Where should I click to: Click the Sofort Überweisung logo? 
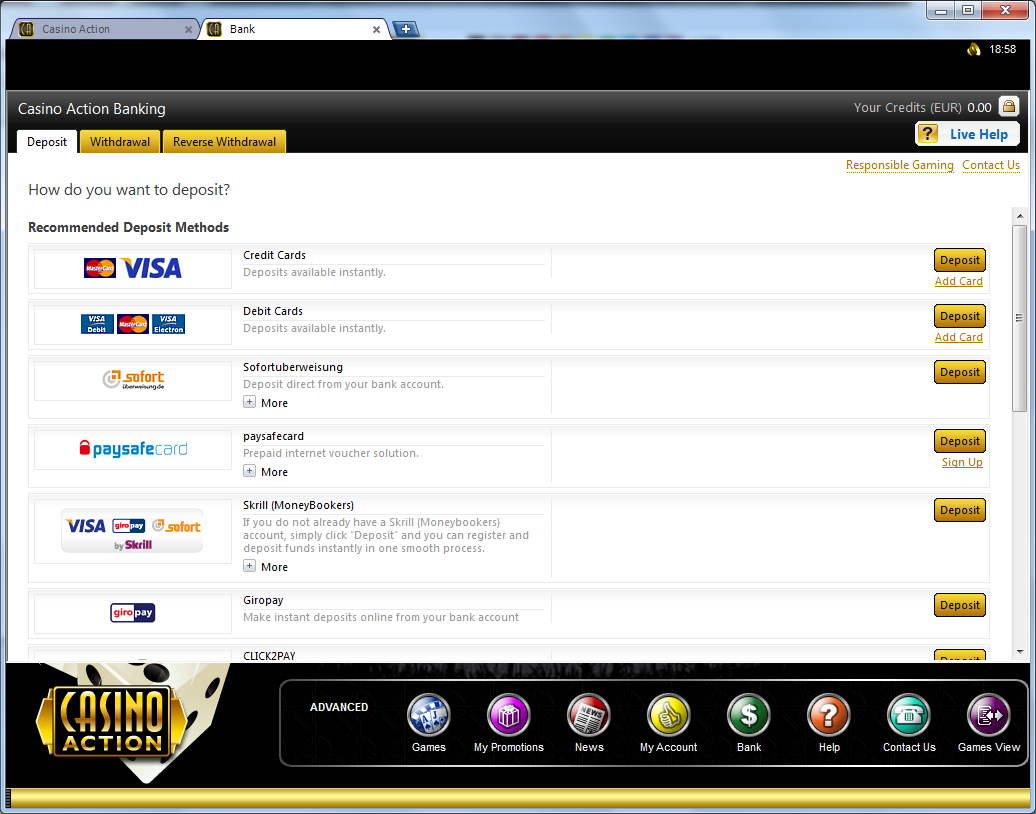pyautogui.click(x=133, y=379)
